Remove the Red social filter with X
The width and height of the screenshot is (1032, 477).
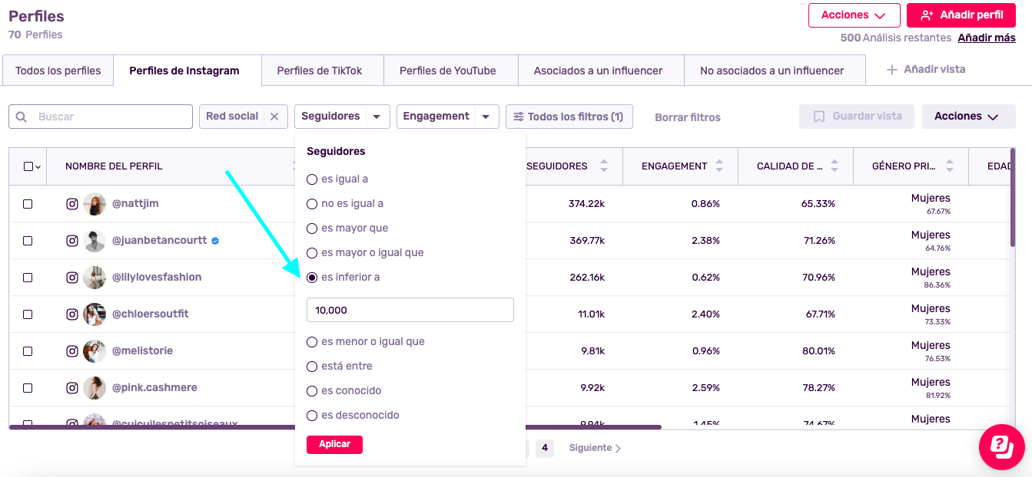(274, 116)
